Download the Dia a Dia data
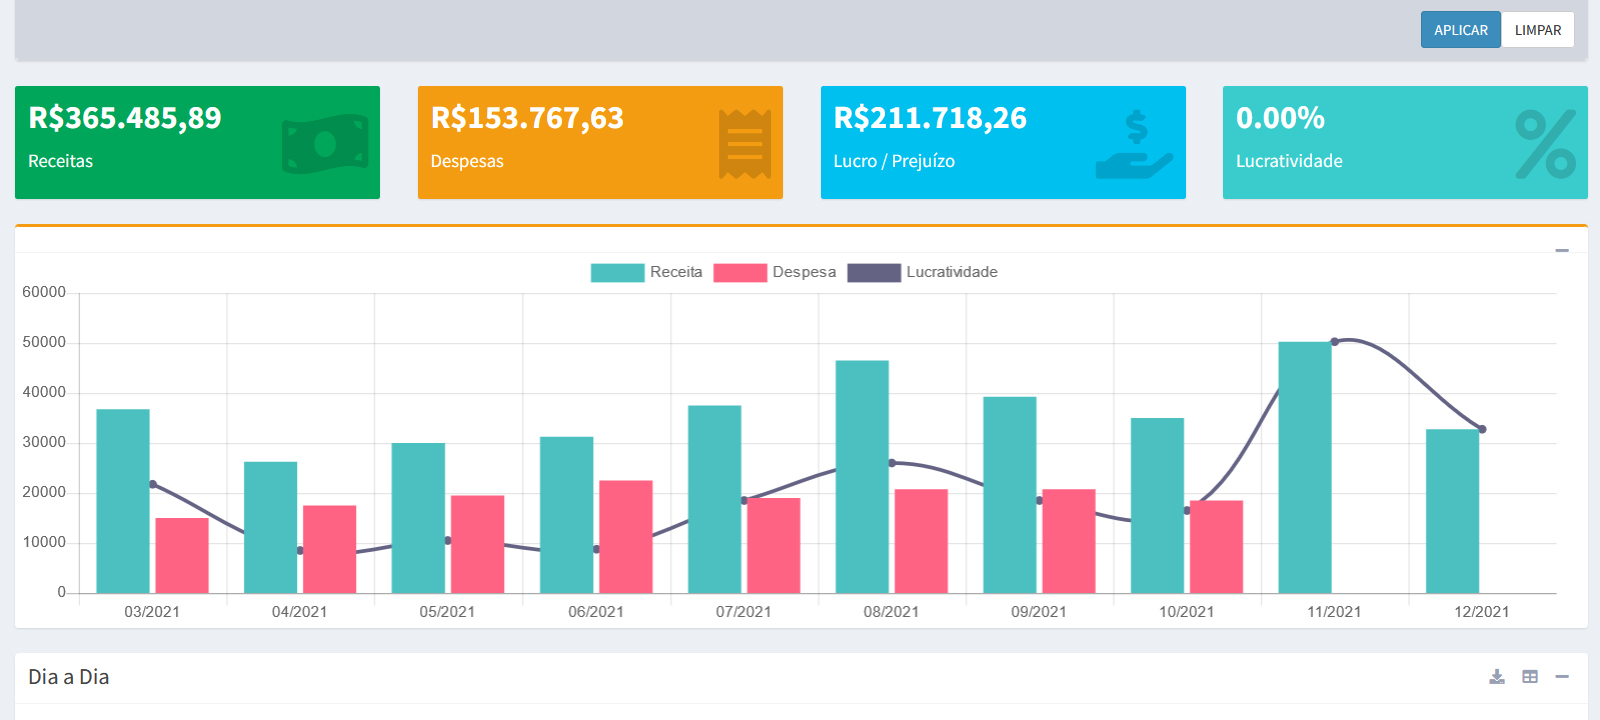1600x720 pixels. click(x=1497, y=677)
